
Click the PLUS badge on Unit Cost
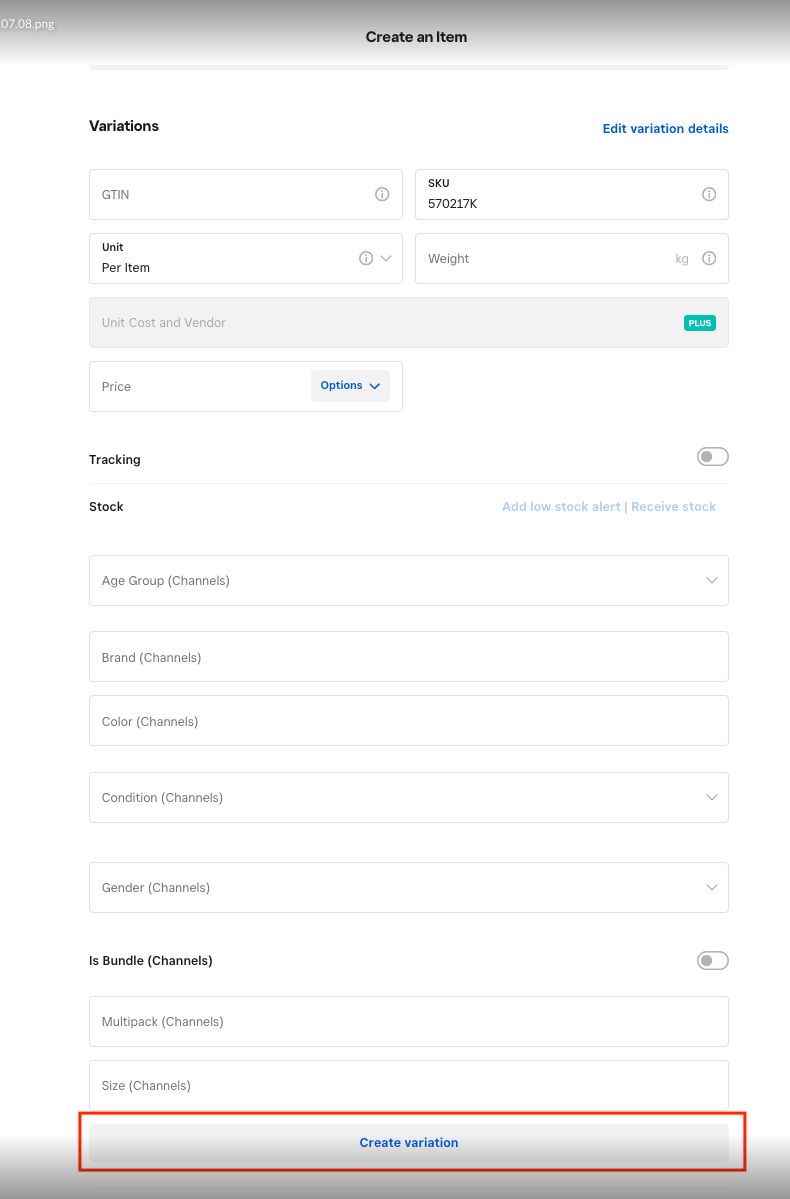coord(700,323)
